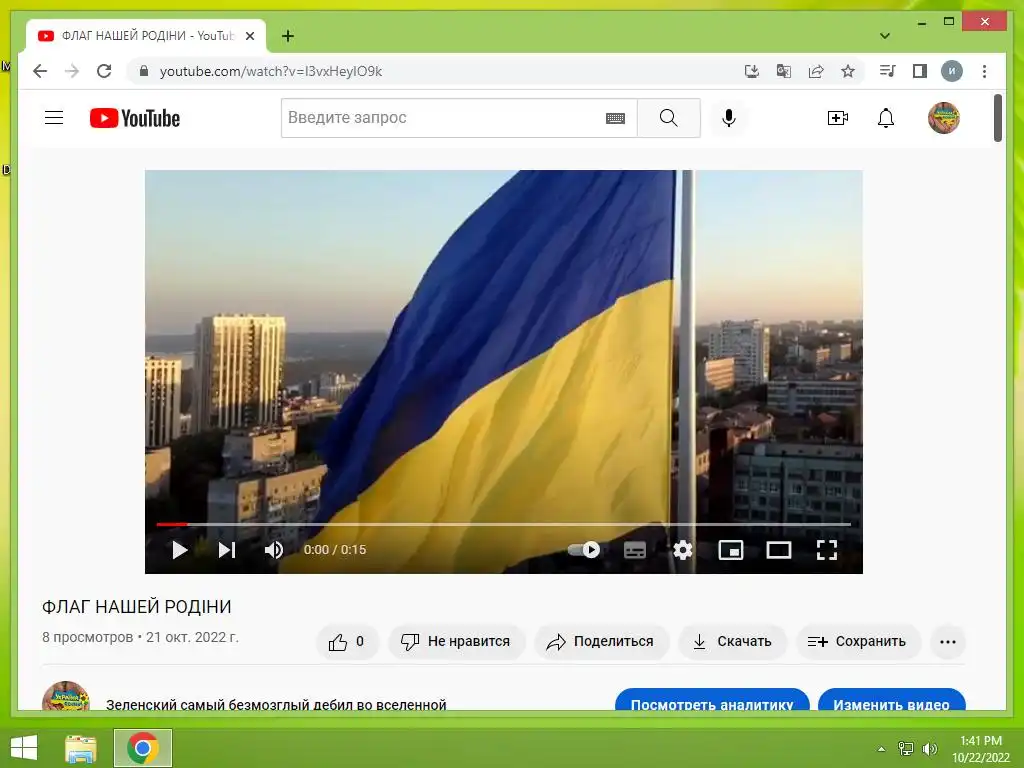
Task: Open the volume tray icon
Action: tap(930, 749)
